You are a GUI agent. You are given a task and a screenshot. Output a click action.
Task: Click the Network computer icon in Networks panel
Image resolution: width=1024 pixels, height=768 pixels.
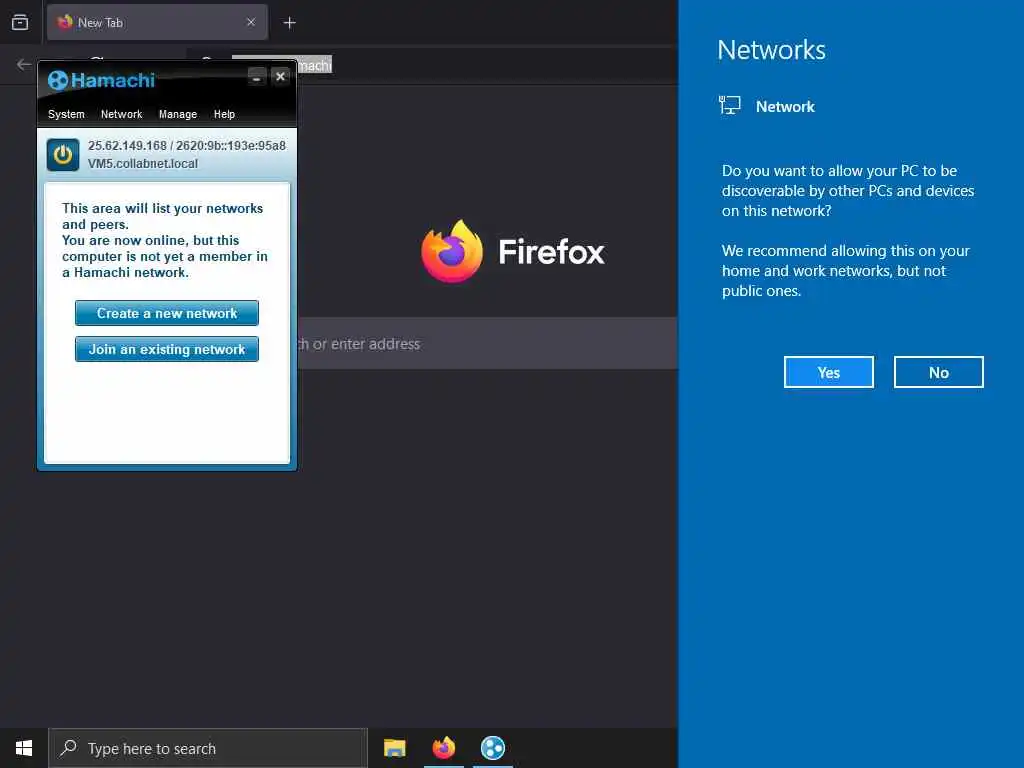(729, 105)
